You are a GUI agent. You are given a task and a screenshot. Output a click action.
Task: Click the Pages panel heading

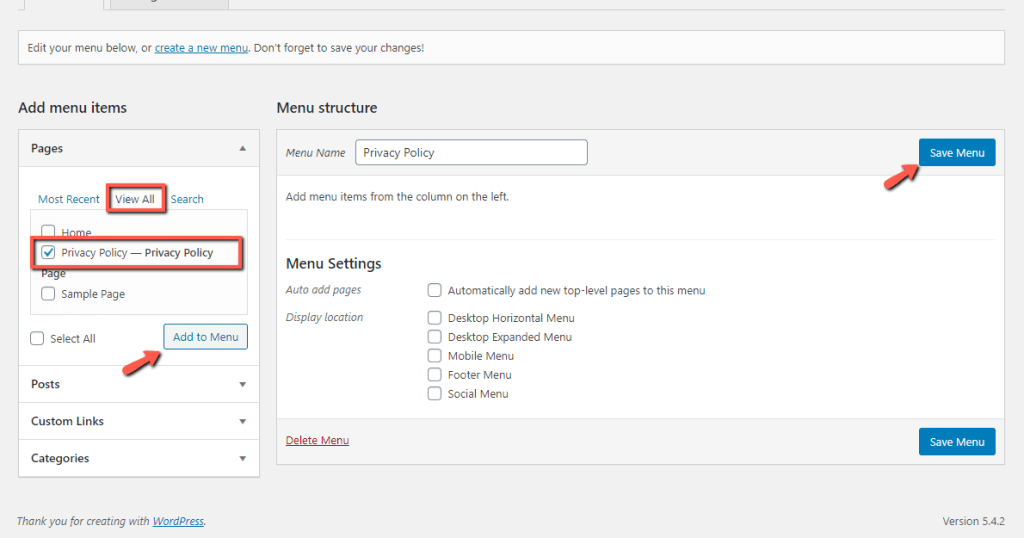(x=47, y=148)
